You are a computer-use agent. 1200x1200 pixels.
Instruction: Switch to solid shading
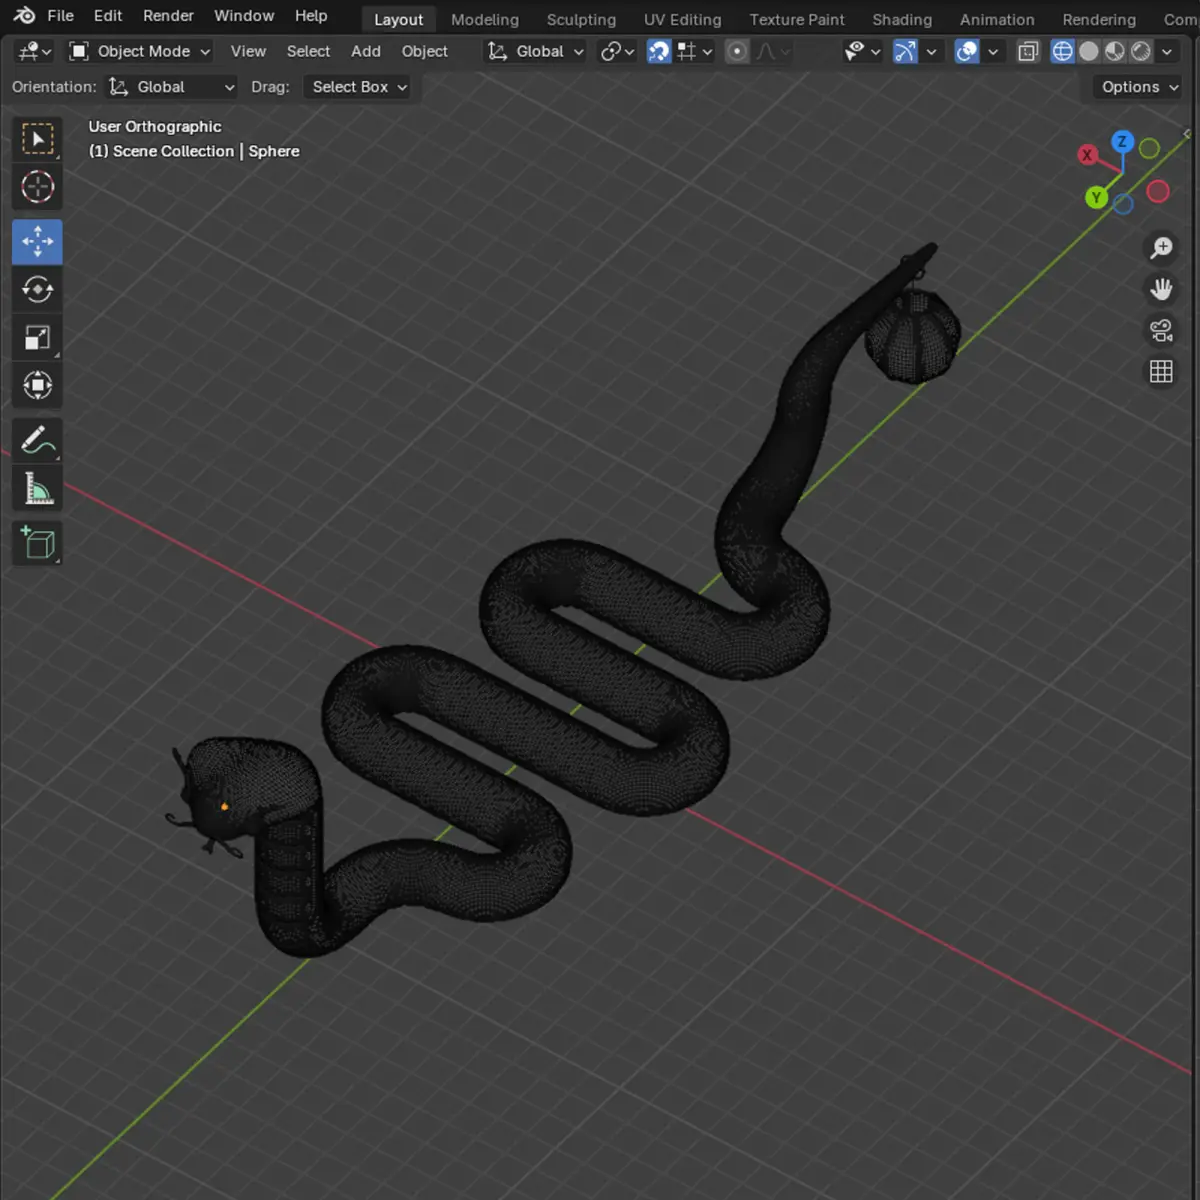[x=1089, y=51]
